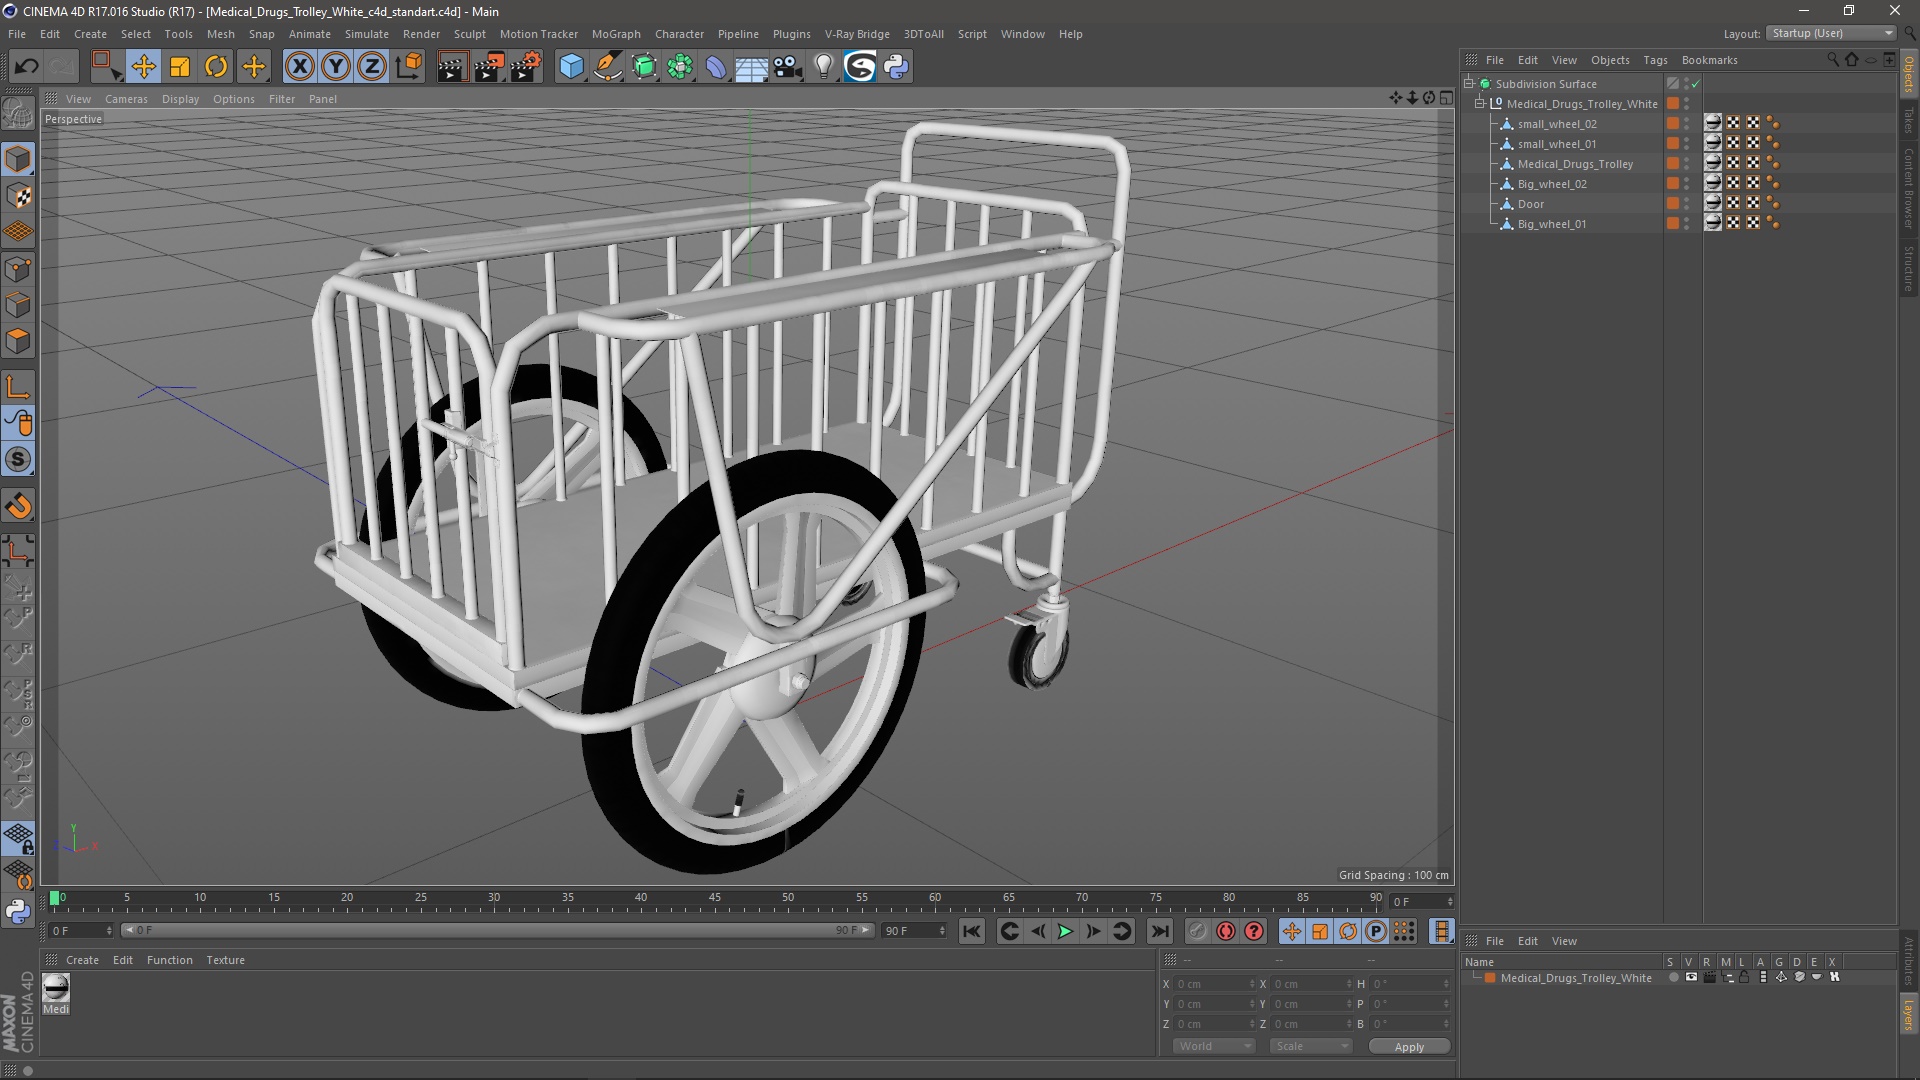The image size is (1920, 1080).
Task: Toggle Z axis lock
Action: [x=372, y=67]
